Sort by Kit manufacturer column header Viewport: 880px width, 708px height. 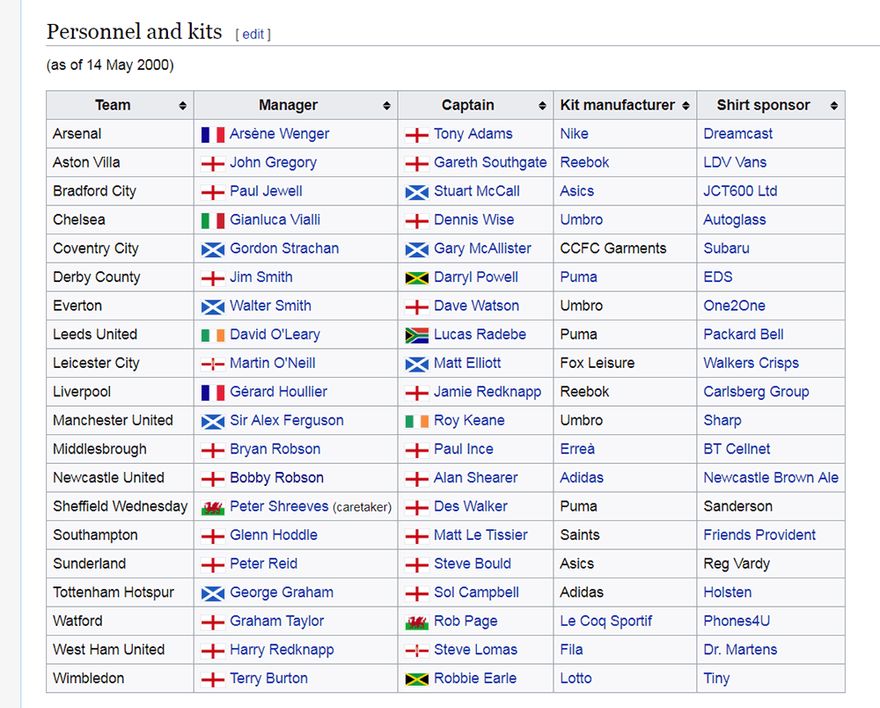click(685, 105)
